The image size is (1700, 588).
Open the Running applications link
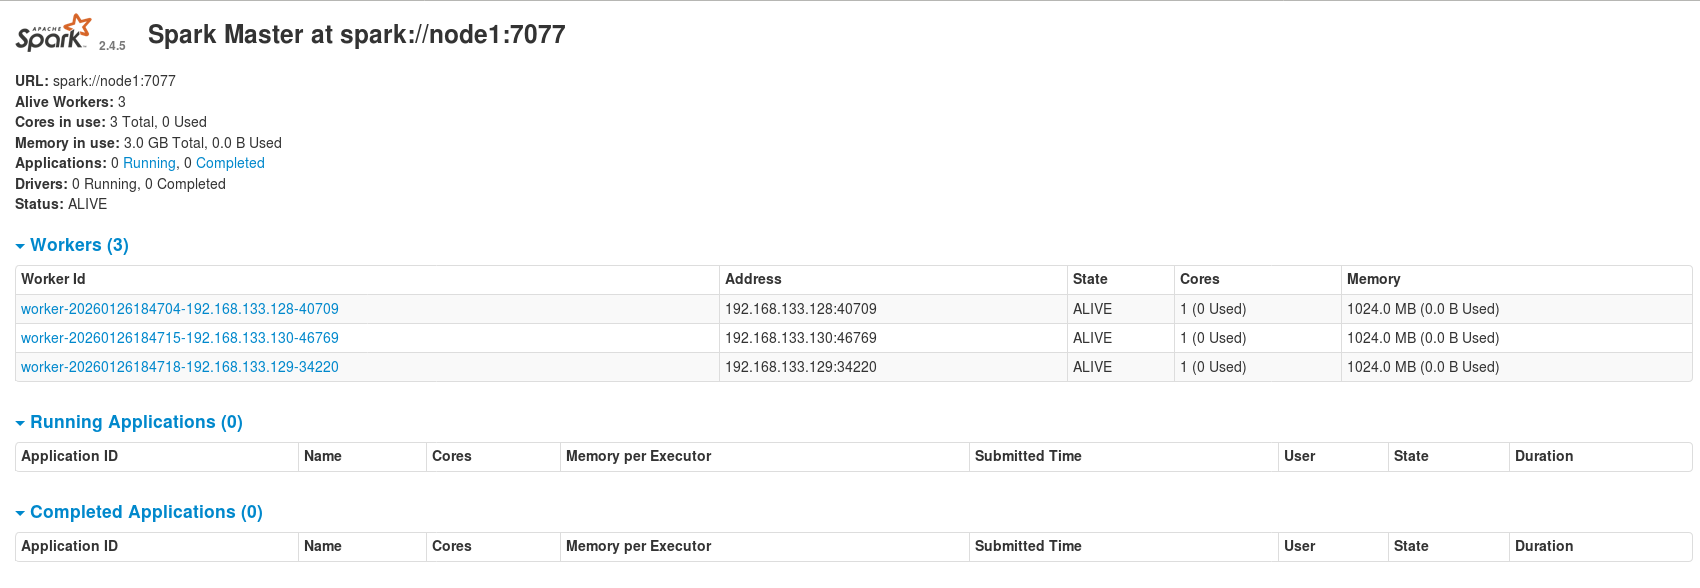[149, 163]
